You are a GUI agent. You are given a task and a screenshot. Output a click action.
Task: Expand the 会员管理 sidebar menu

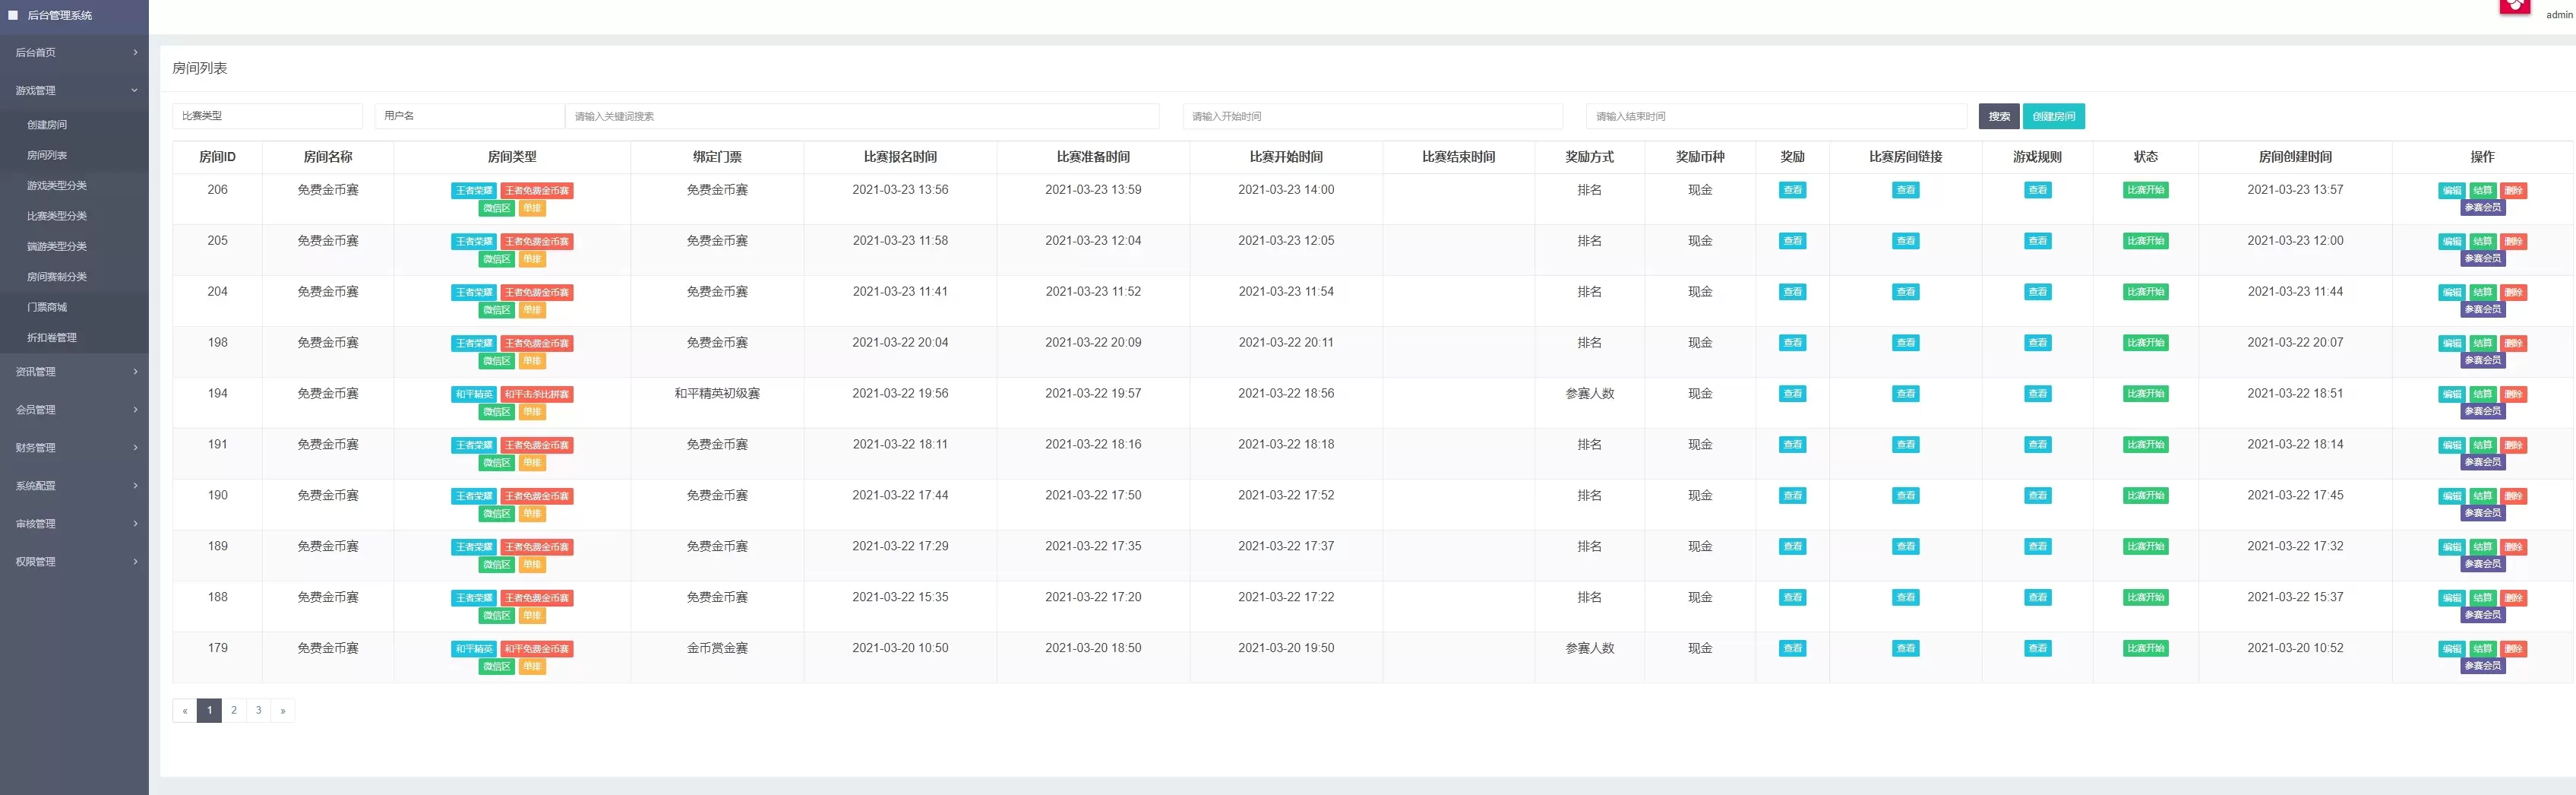[x=74, y=410]
